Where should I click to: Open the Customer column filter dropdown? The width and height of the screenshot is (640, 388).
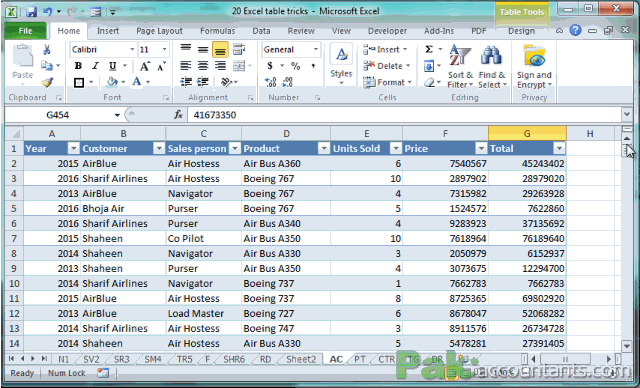(x=159, y=149)
